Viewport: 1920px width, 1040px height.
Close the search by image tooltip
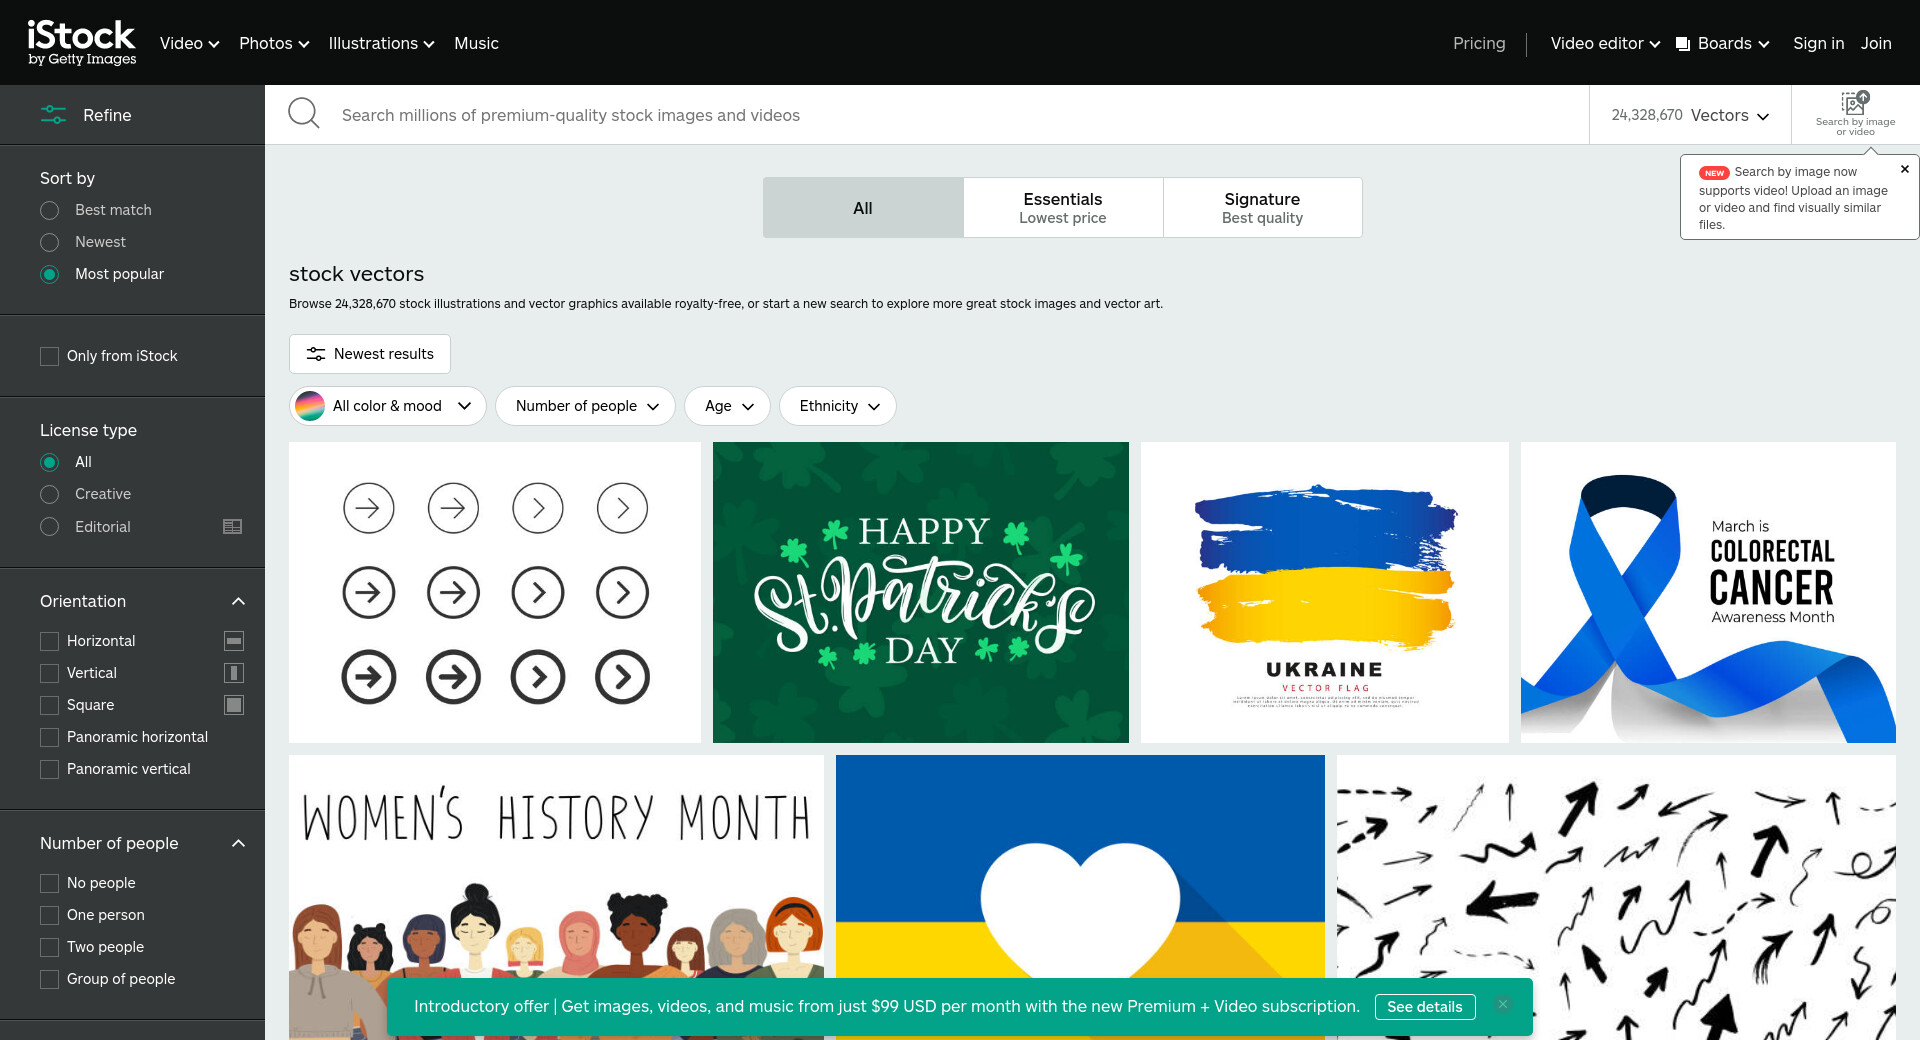[1904, 170]
